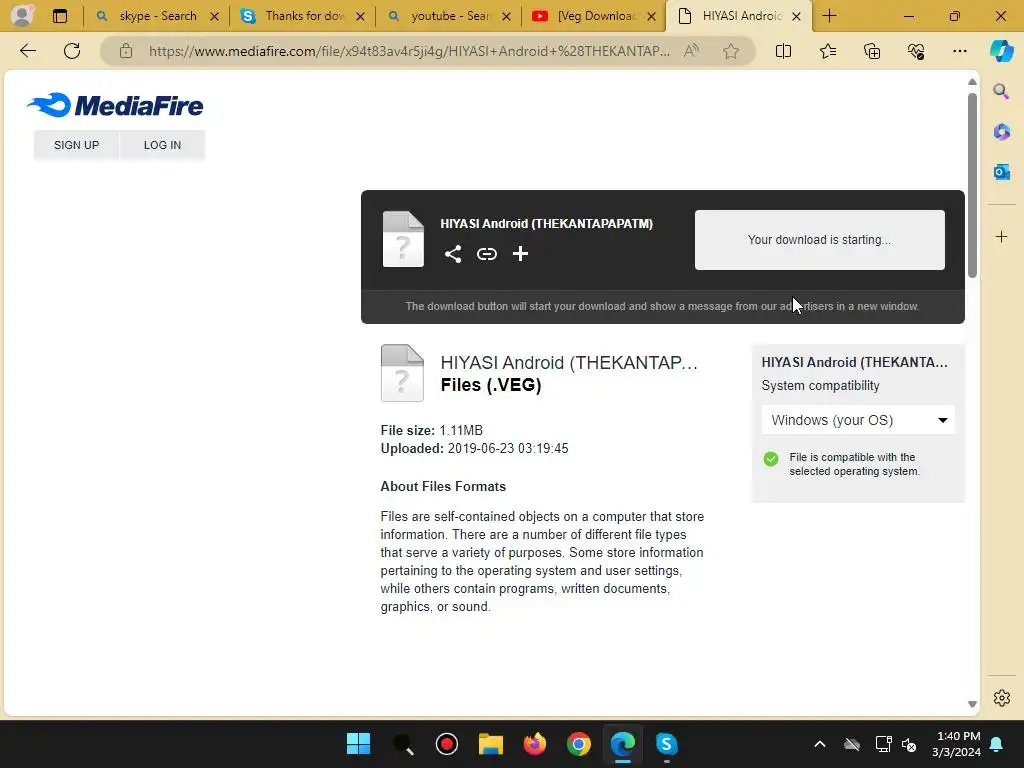Click the share icon under the file name
This screenshot has height=768, width=1024.
pos(453,254)
